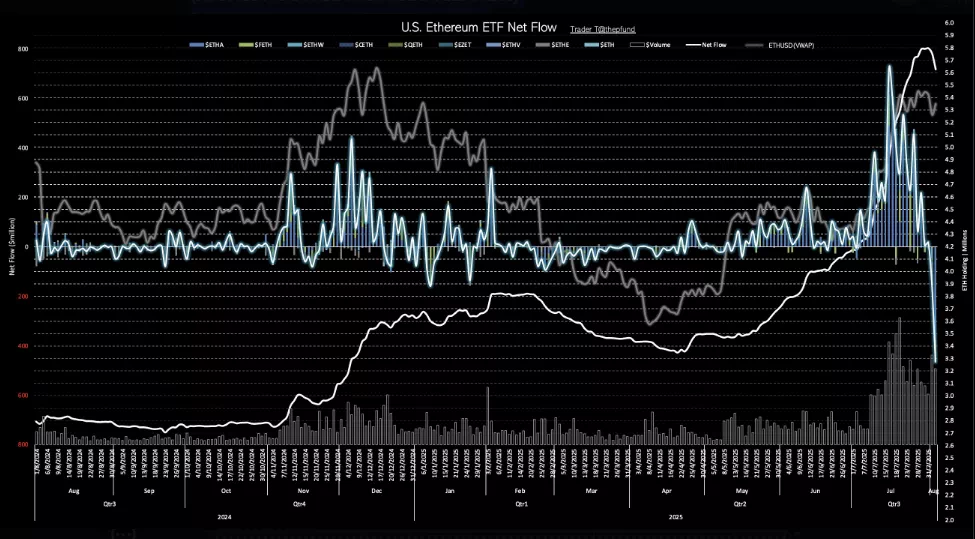This screenshot has width=975, height=539.
Task: Click 5.8 on the right axis
Action: point(950,48)
